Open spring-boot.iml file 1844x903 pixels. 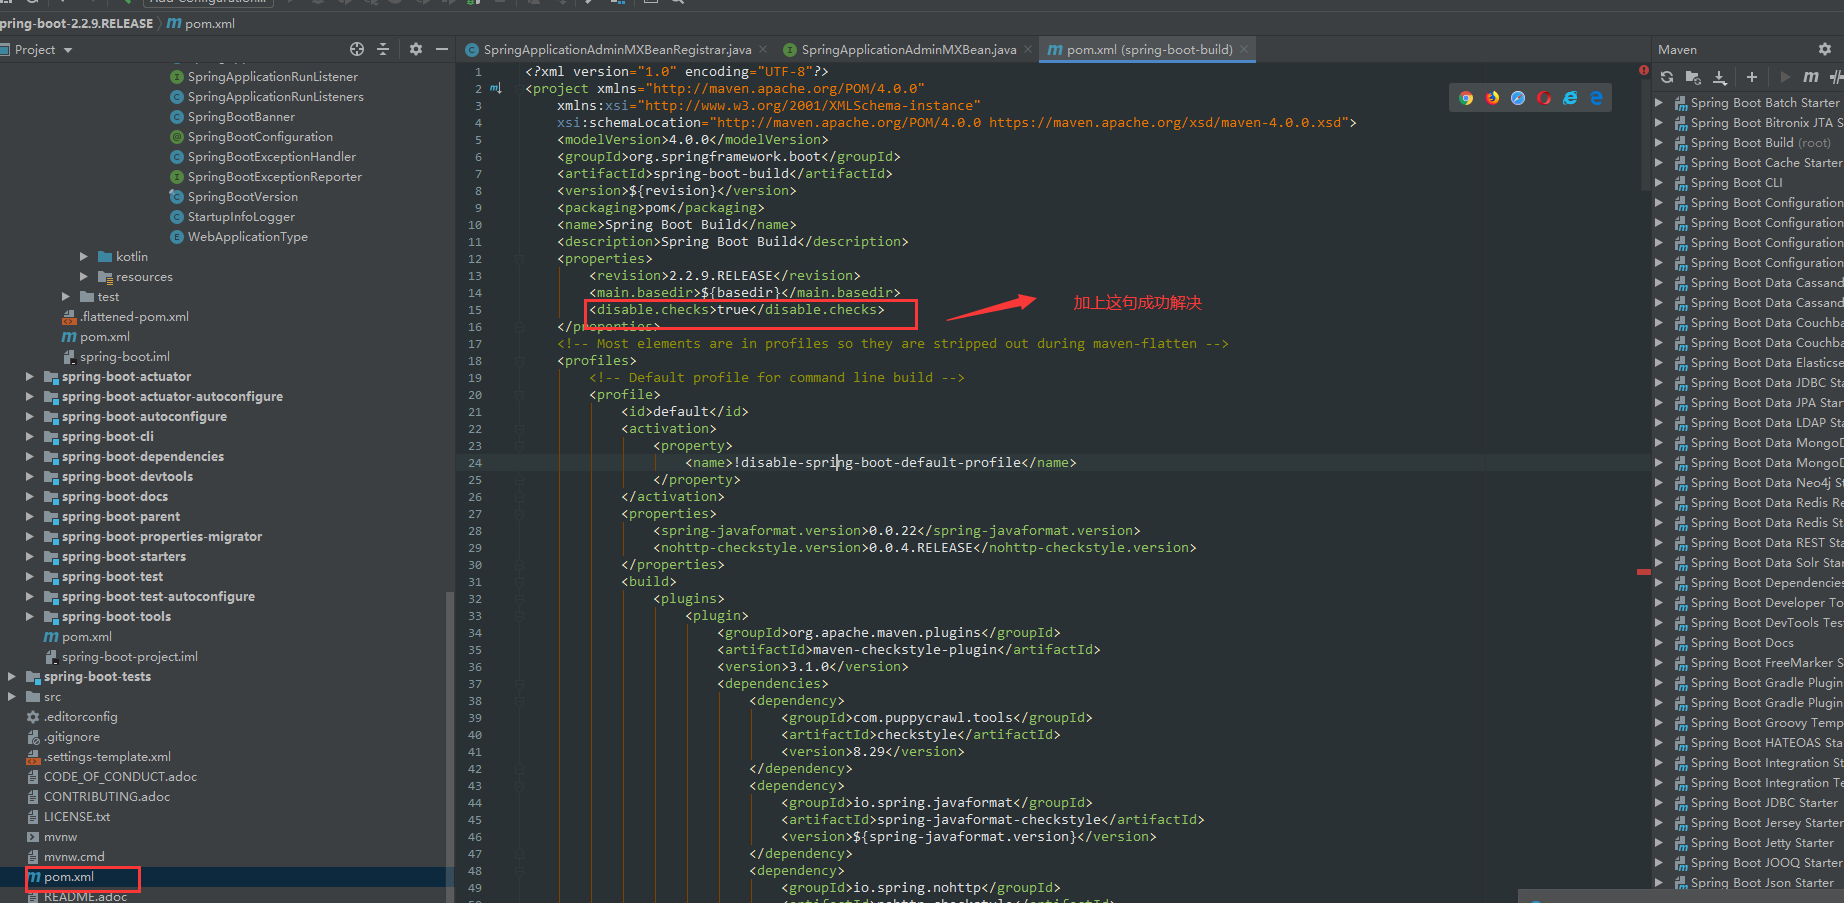coord(125,357)
